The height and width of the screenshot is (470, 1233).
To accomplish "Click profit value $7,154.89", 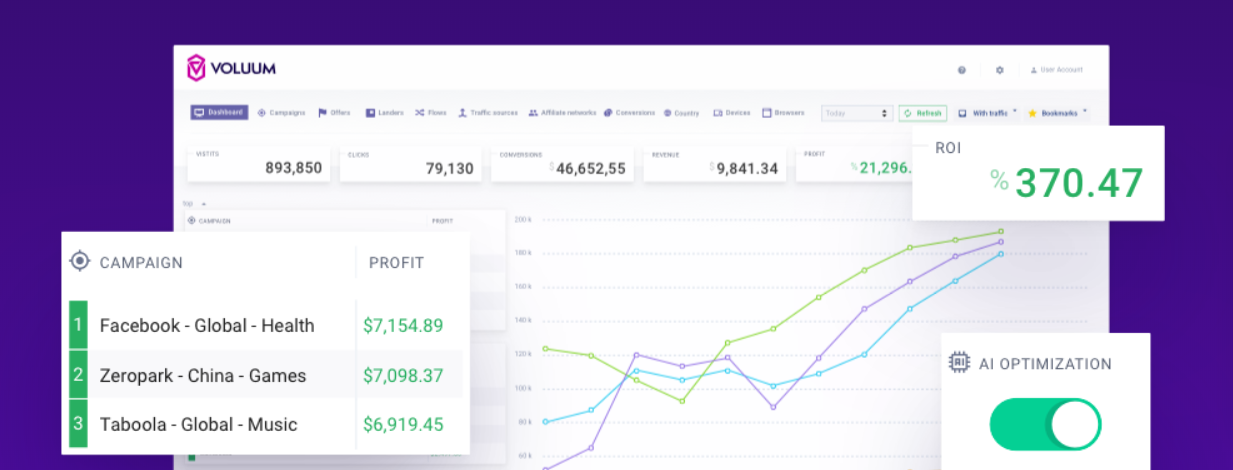I will coord(403,325).
